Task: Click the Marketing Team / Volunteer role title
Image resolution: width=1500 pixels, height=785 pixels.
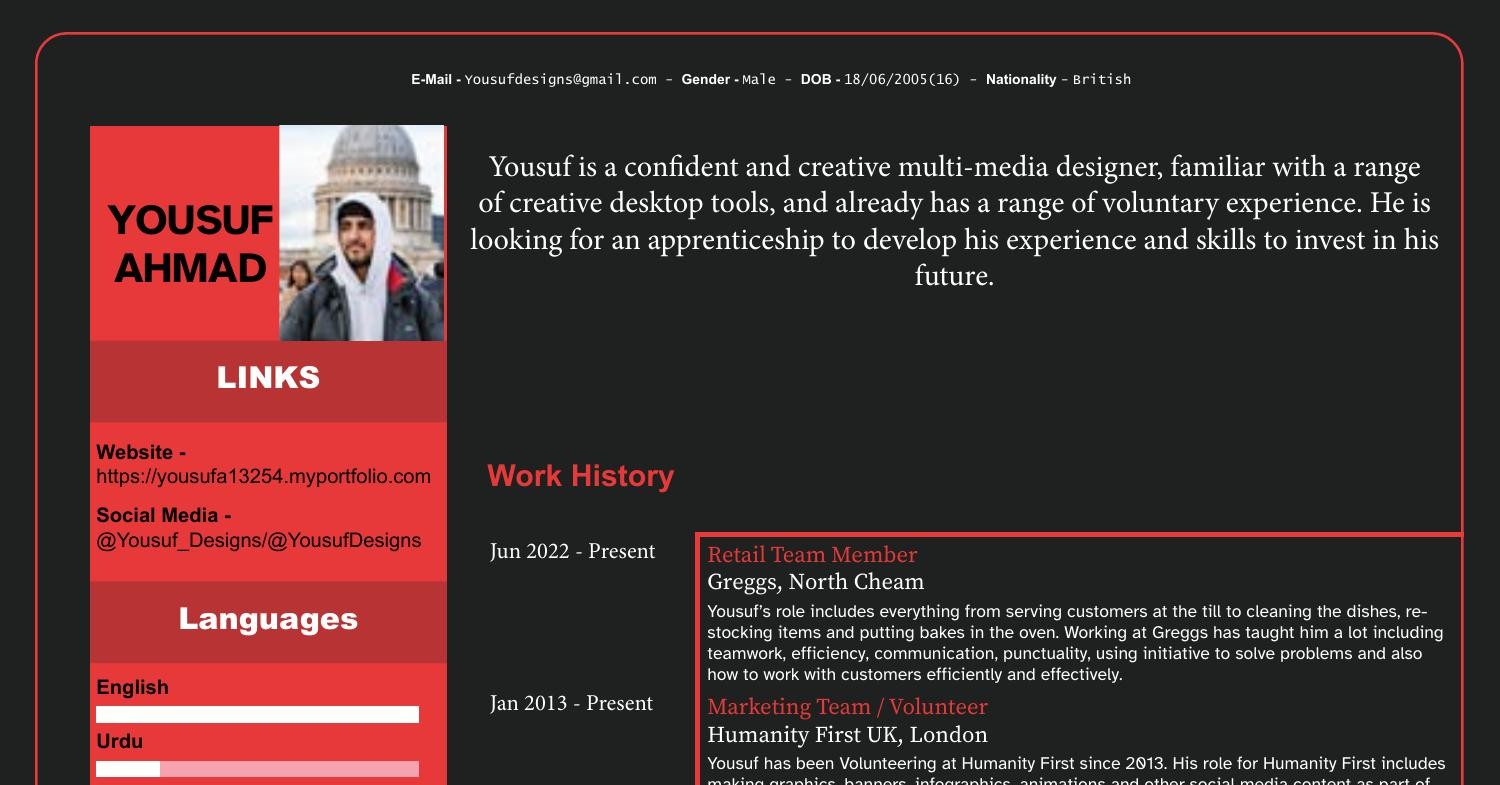Action: [x=848, y=706]
